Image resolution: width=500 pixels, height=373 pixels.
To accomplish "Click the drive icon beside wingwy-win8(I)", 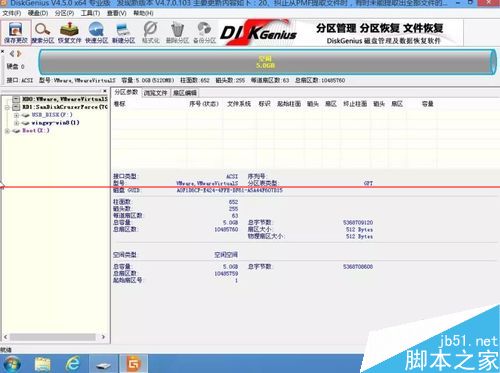I will 26,123.
